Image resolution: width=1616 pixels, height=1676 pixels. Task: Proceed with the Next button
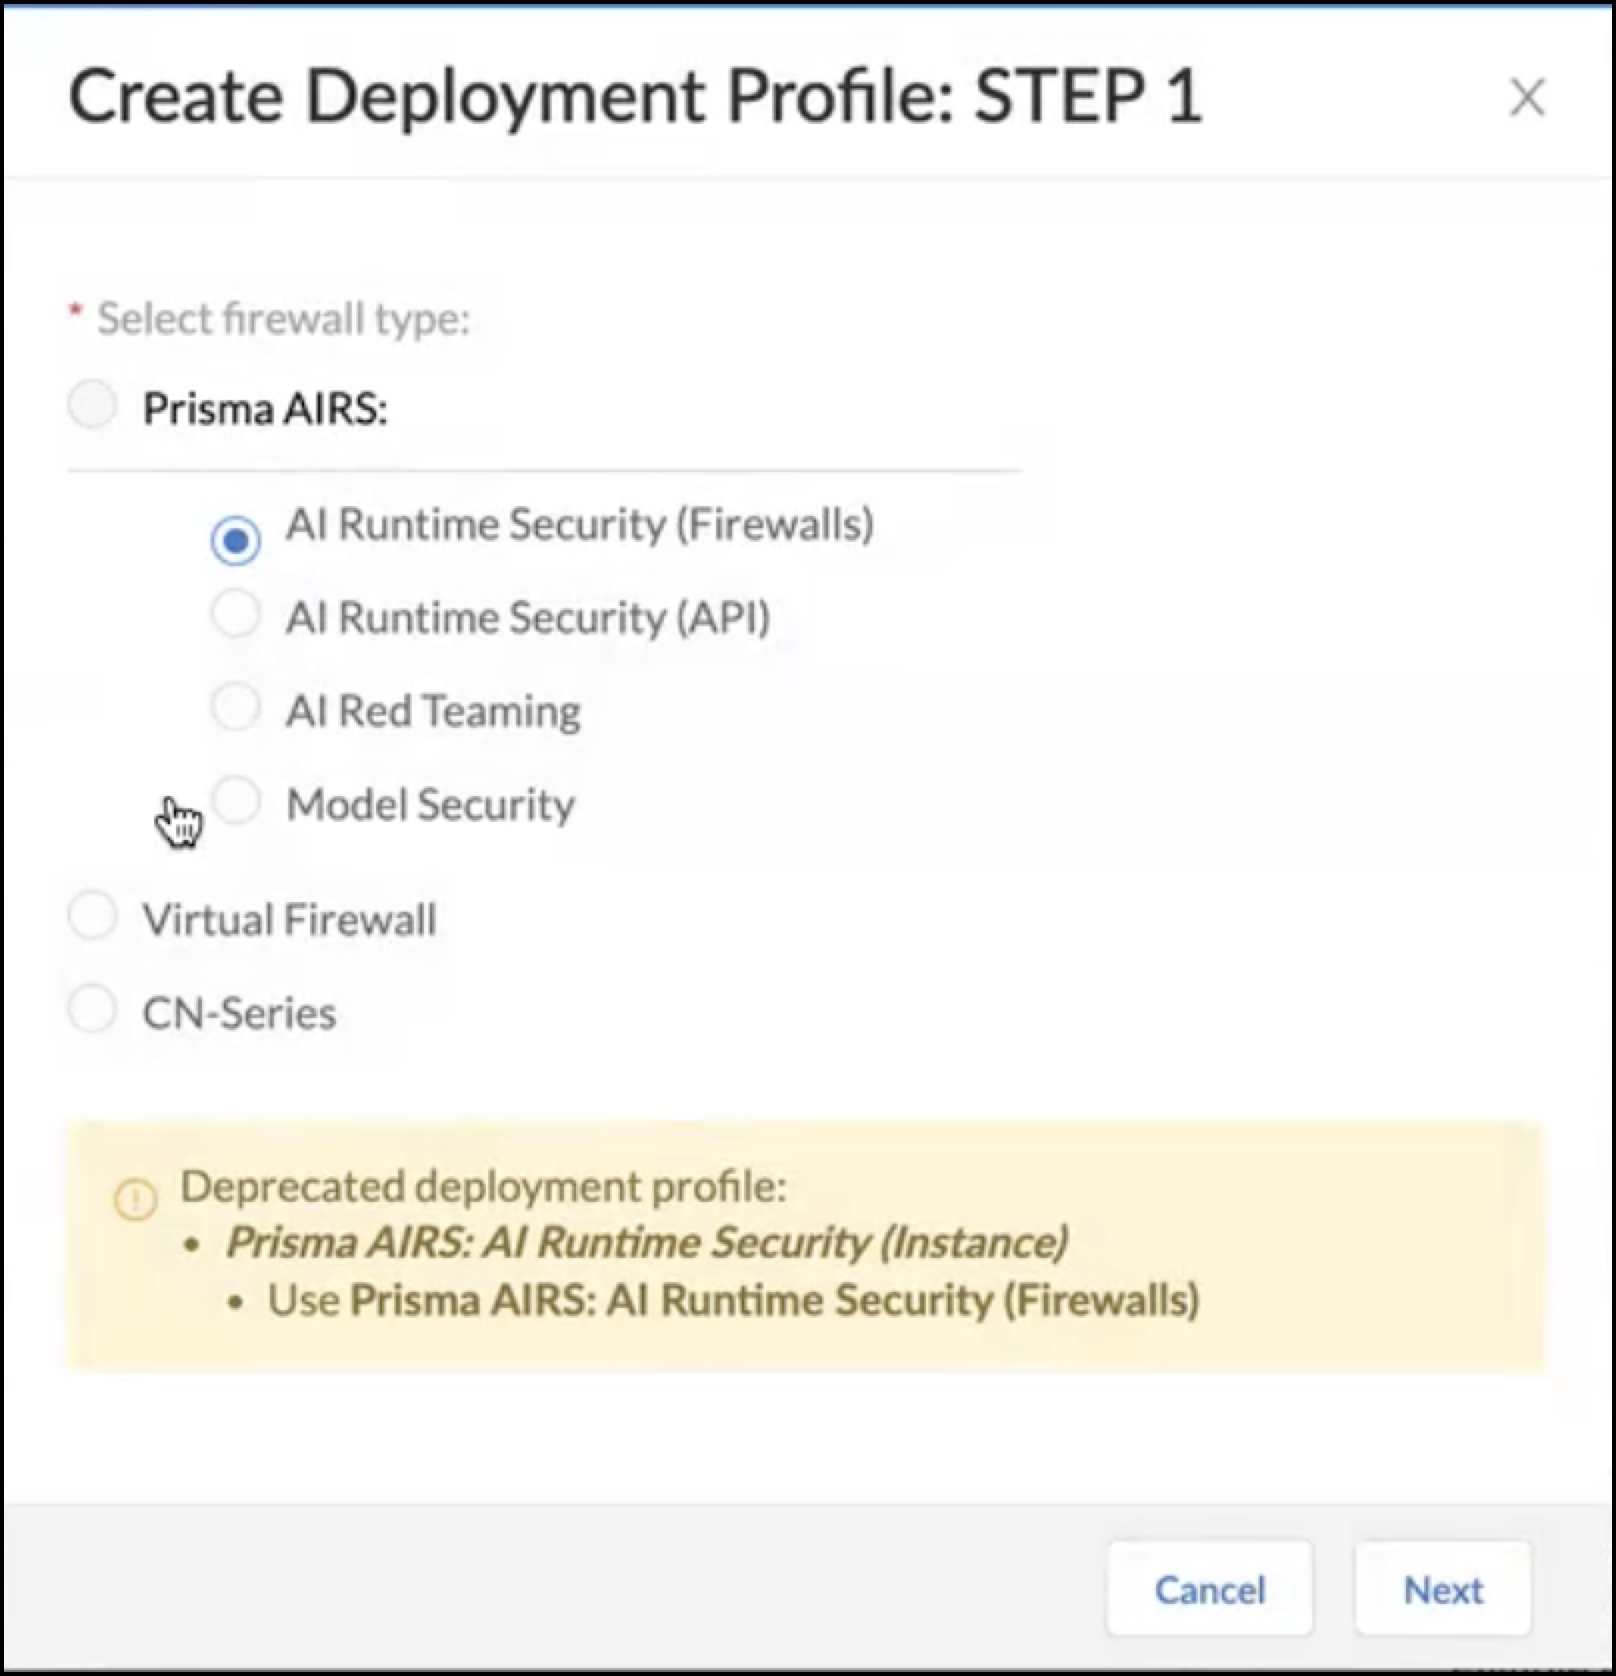point(1442,1589)
